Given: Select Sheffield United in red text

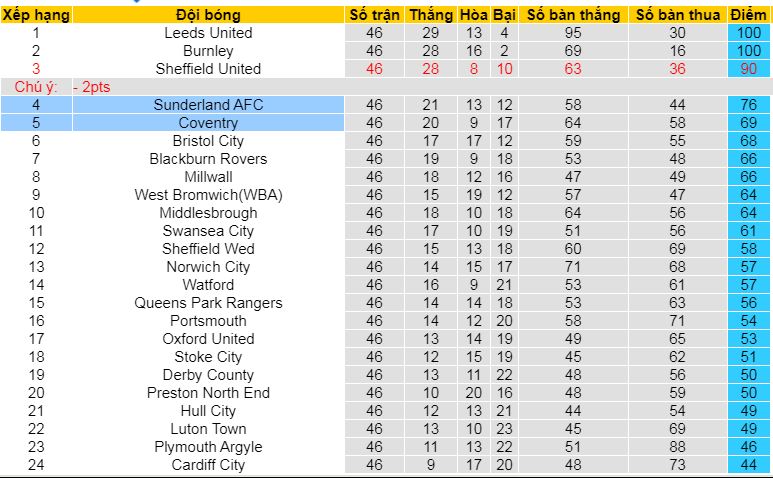Looking at the screenshot, I should coord(208,69).
